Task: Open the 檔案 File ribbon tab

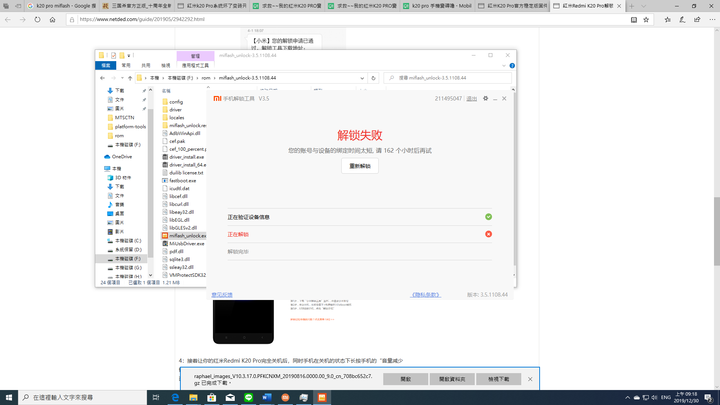Action: coord(106,65)
